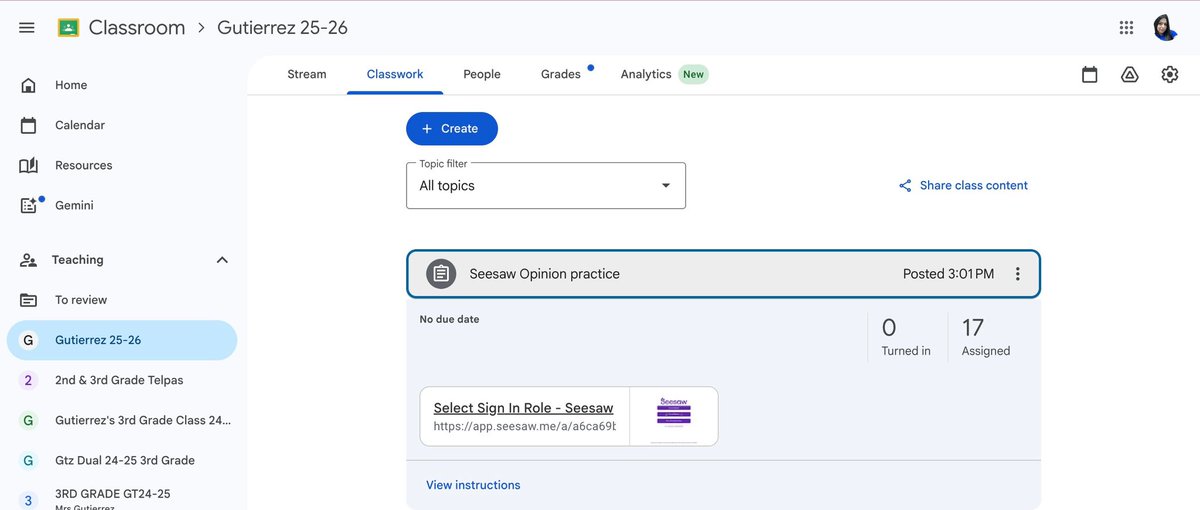This screenshot has width=1200, height=510.
Task: Select Gutierrez 25-26 class in sidebar
Action: point(120,340)
